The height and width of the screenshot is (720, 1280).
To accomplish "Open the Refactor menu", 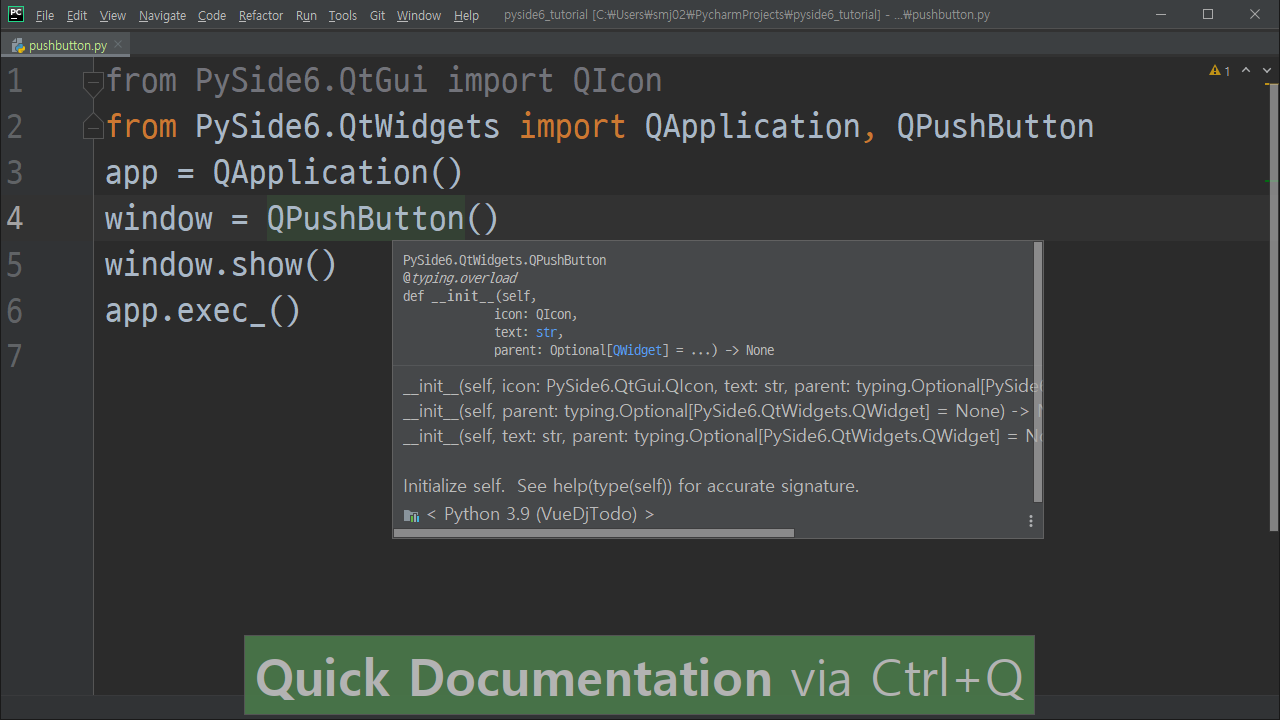I will click(261, 15).
